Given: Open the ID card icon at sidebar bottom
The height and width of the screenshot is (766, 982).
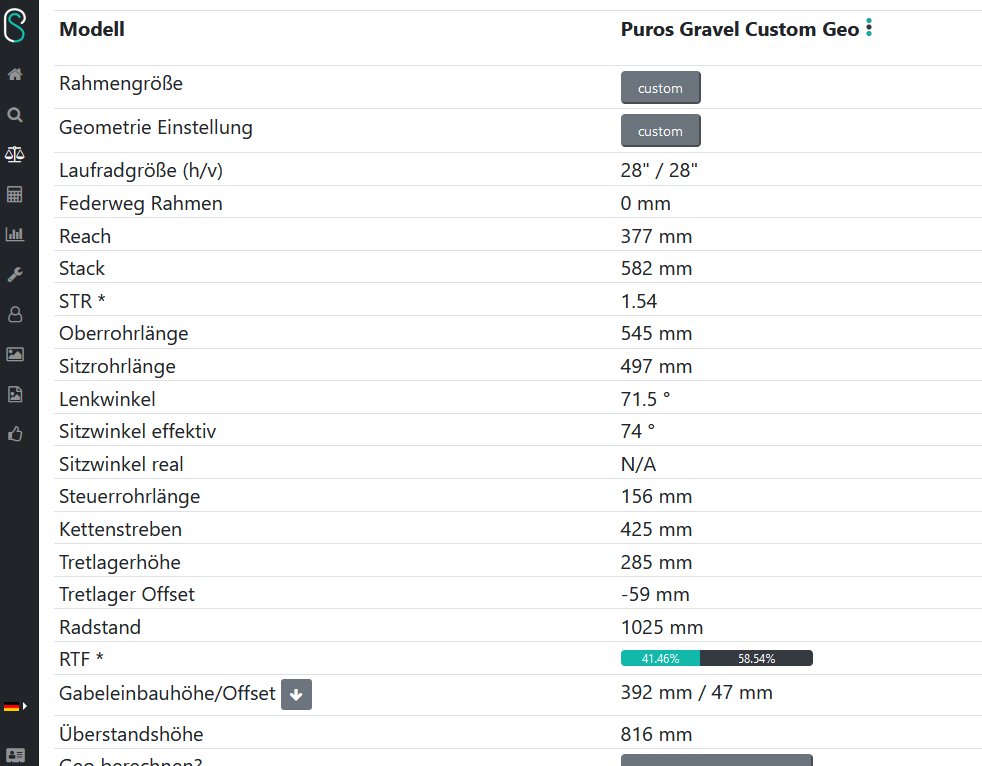Looking at the screenshot, I should tap(15, 755).
